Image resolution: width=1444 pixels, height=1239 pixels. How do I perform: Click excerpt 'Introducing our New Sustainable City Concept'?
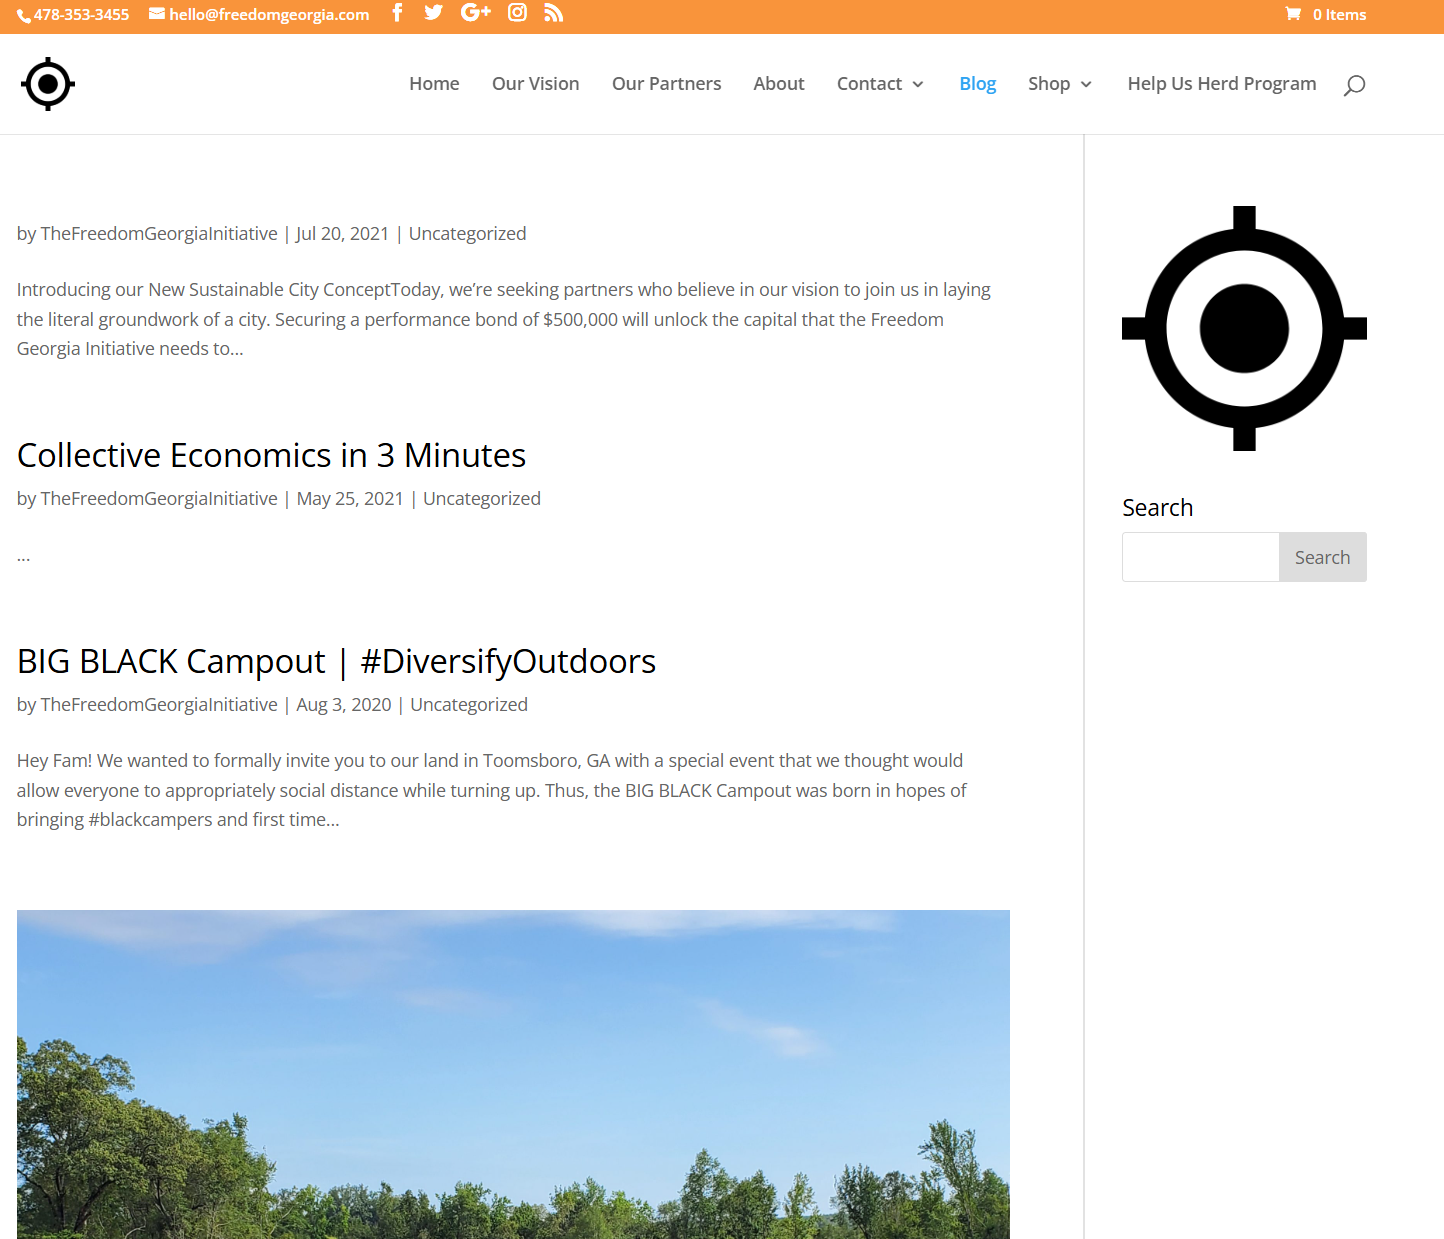[504, 319]
